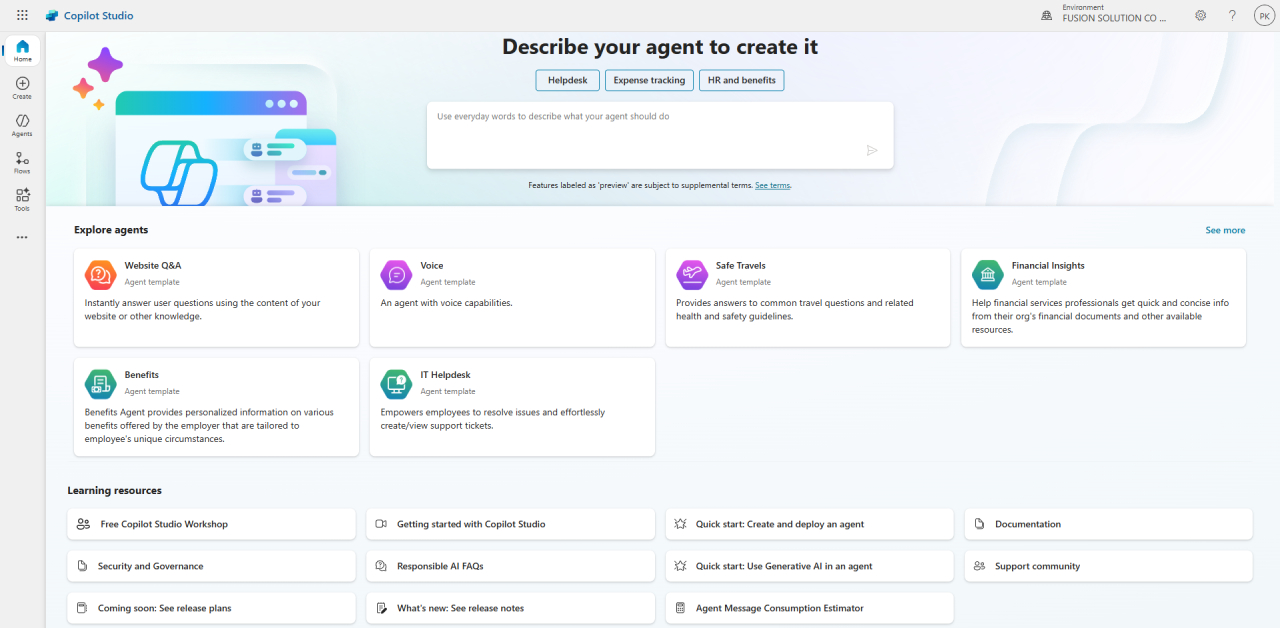1280x628 pixels.
Task: Click the Documentation page icon
Action: 979,524
